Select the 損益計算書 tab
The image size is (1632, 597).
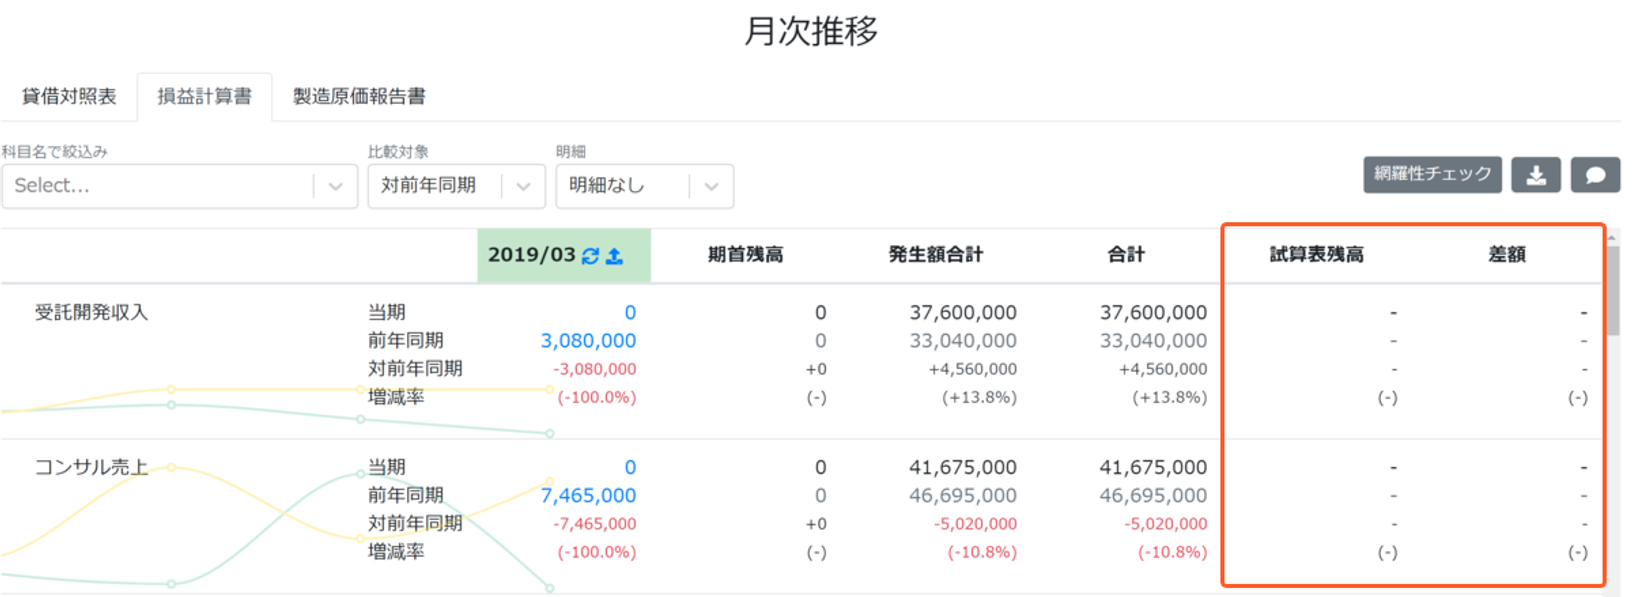click(204, 96)
